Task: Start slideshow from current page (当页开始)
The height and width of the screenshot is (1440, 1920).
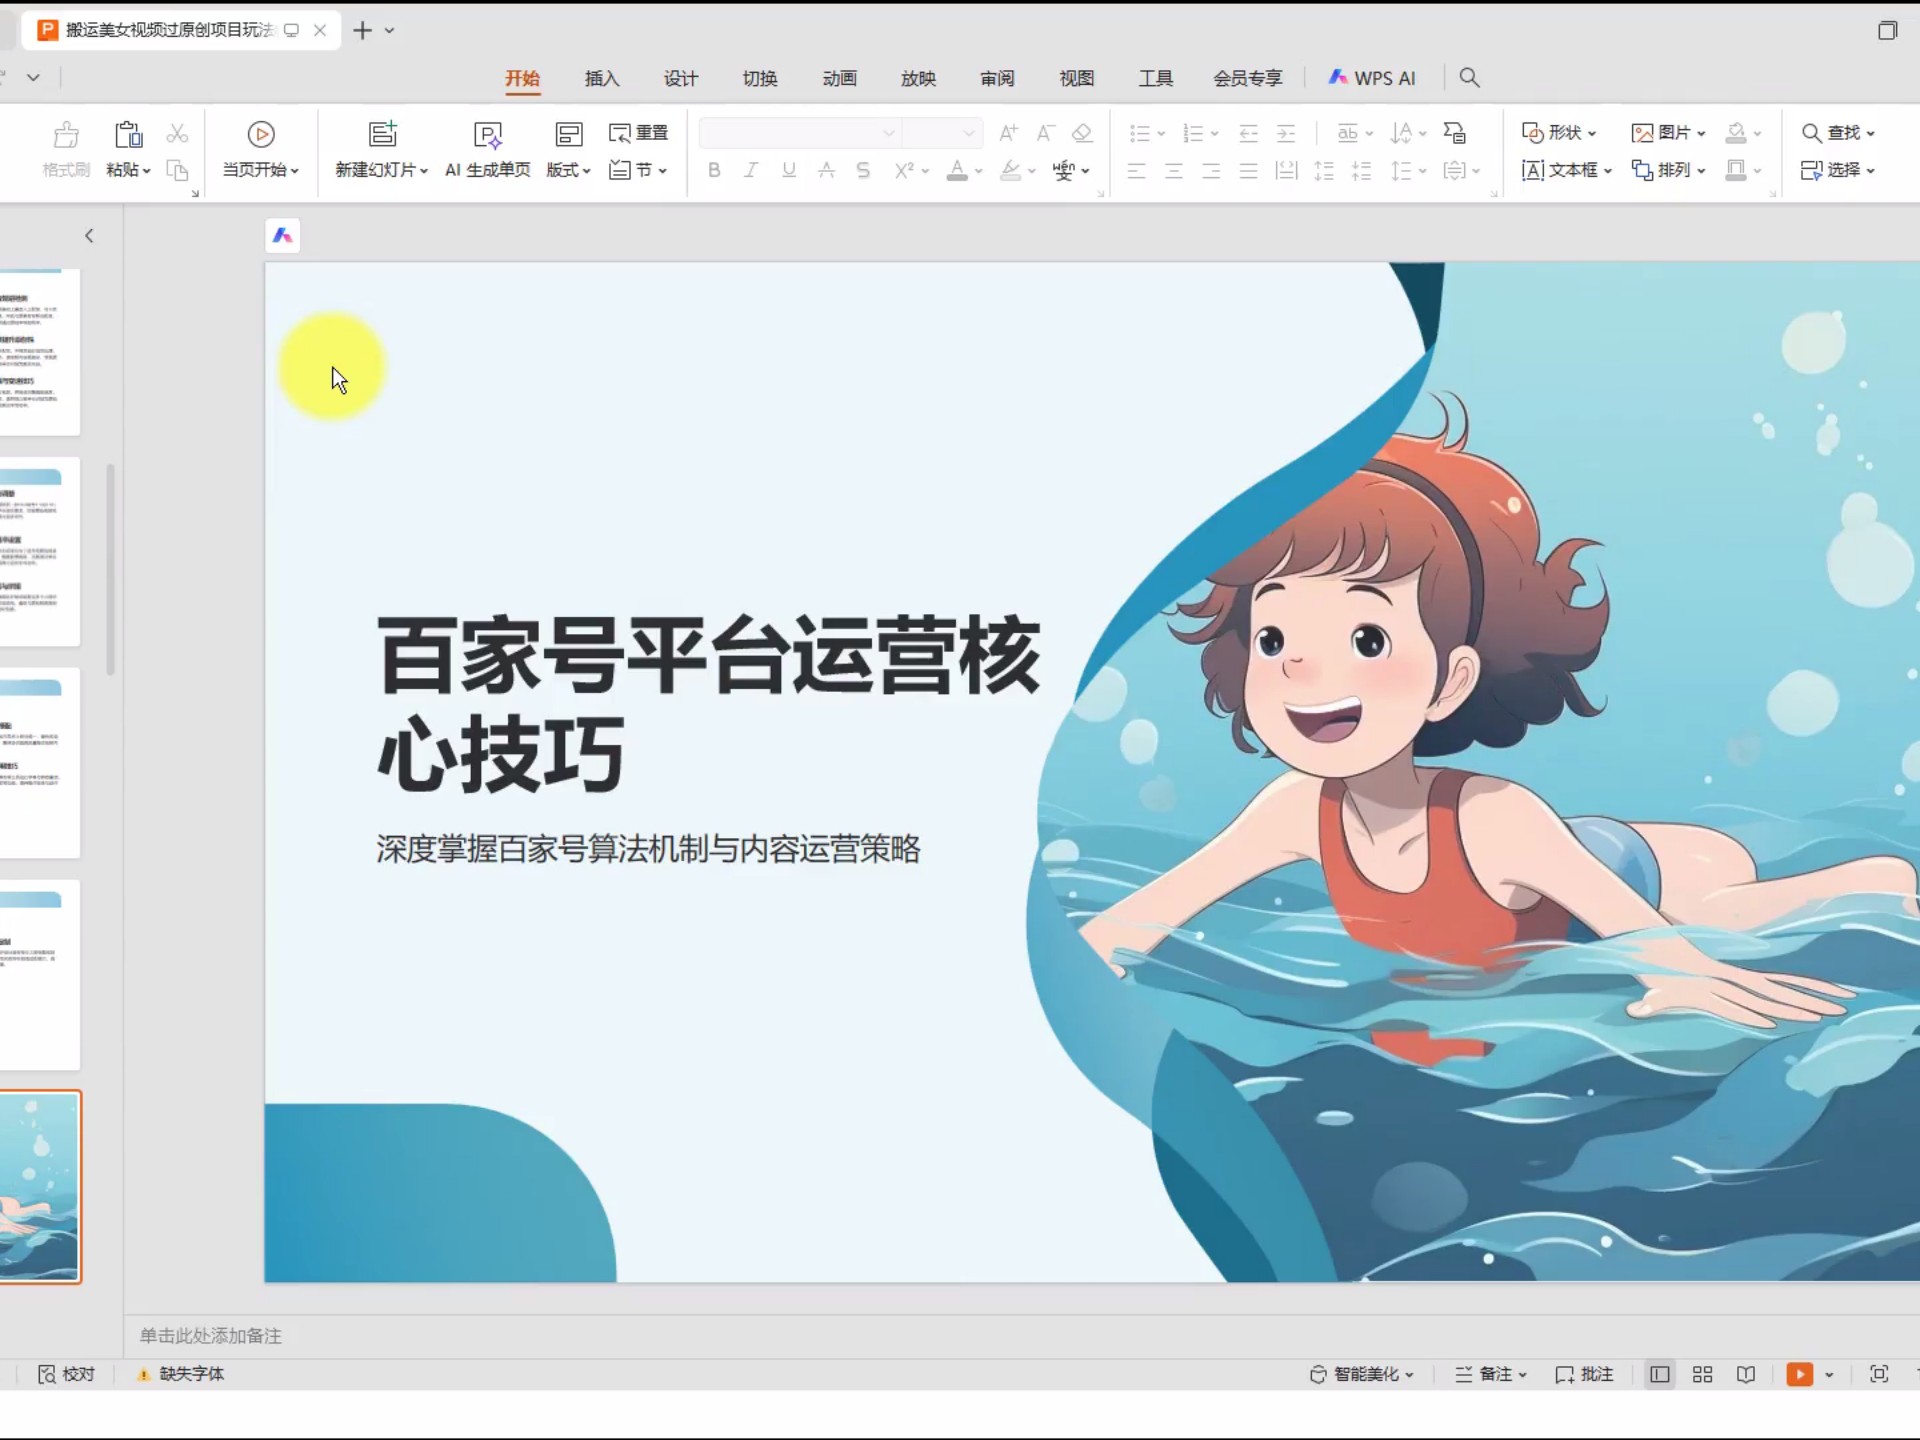Action: click(x=261, y=150)
